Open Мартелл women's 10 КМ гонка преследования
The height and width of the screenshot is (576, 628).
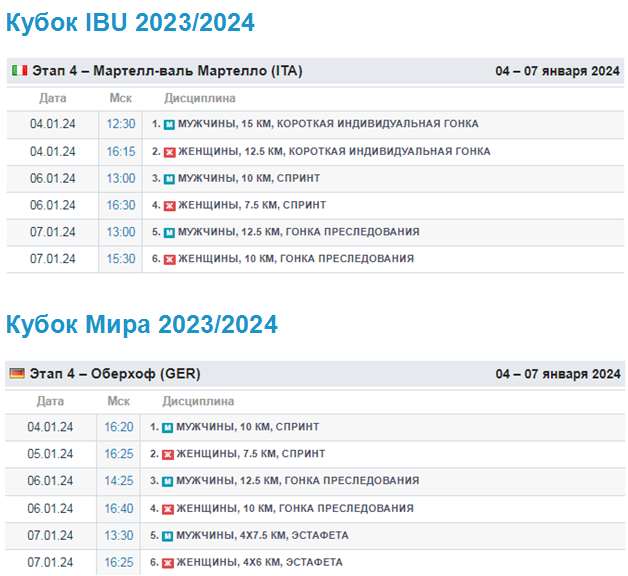[296, 258]
